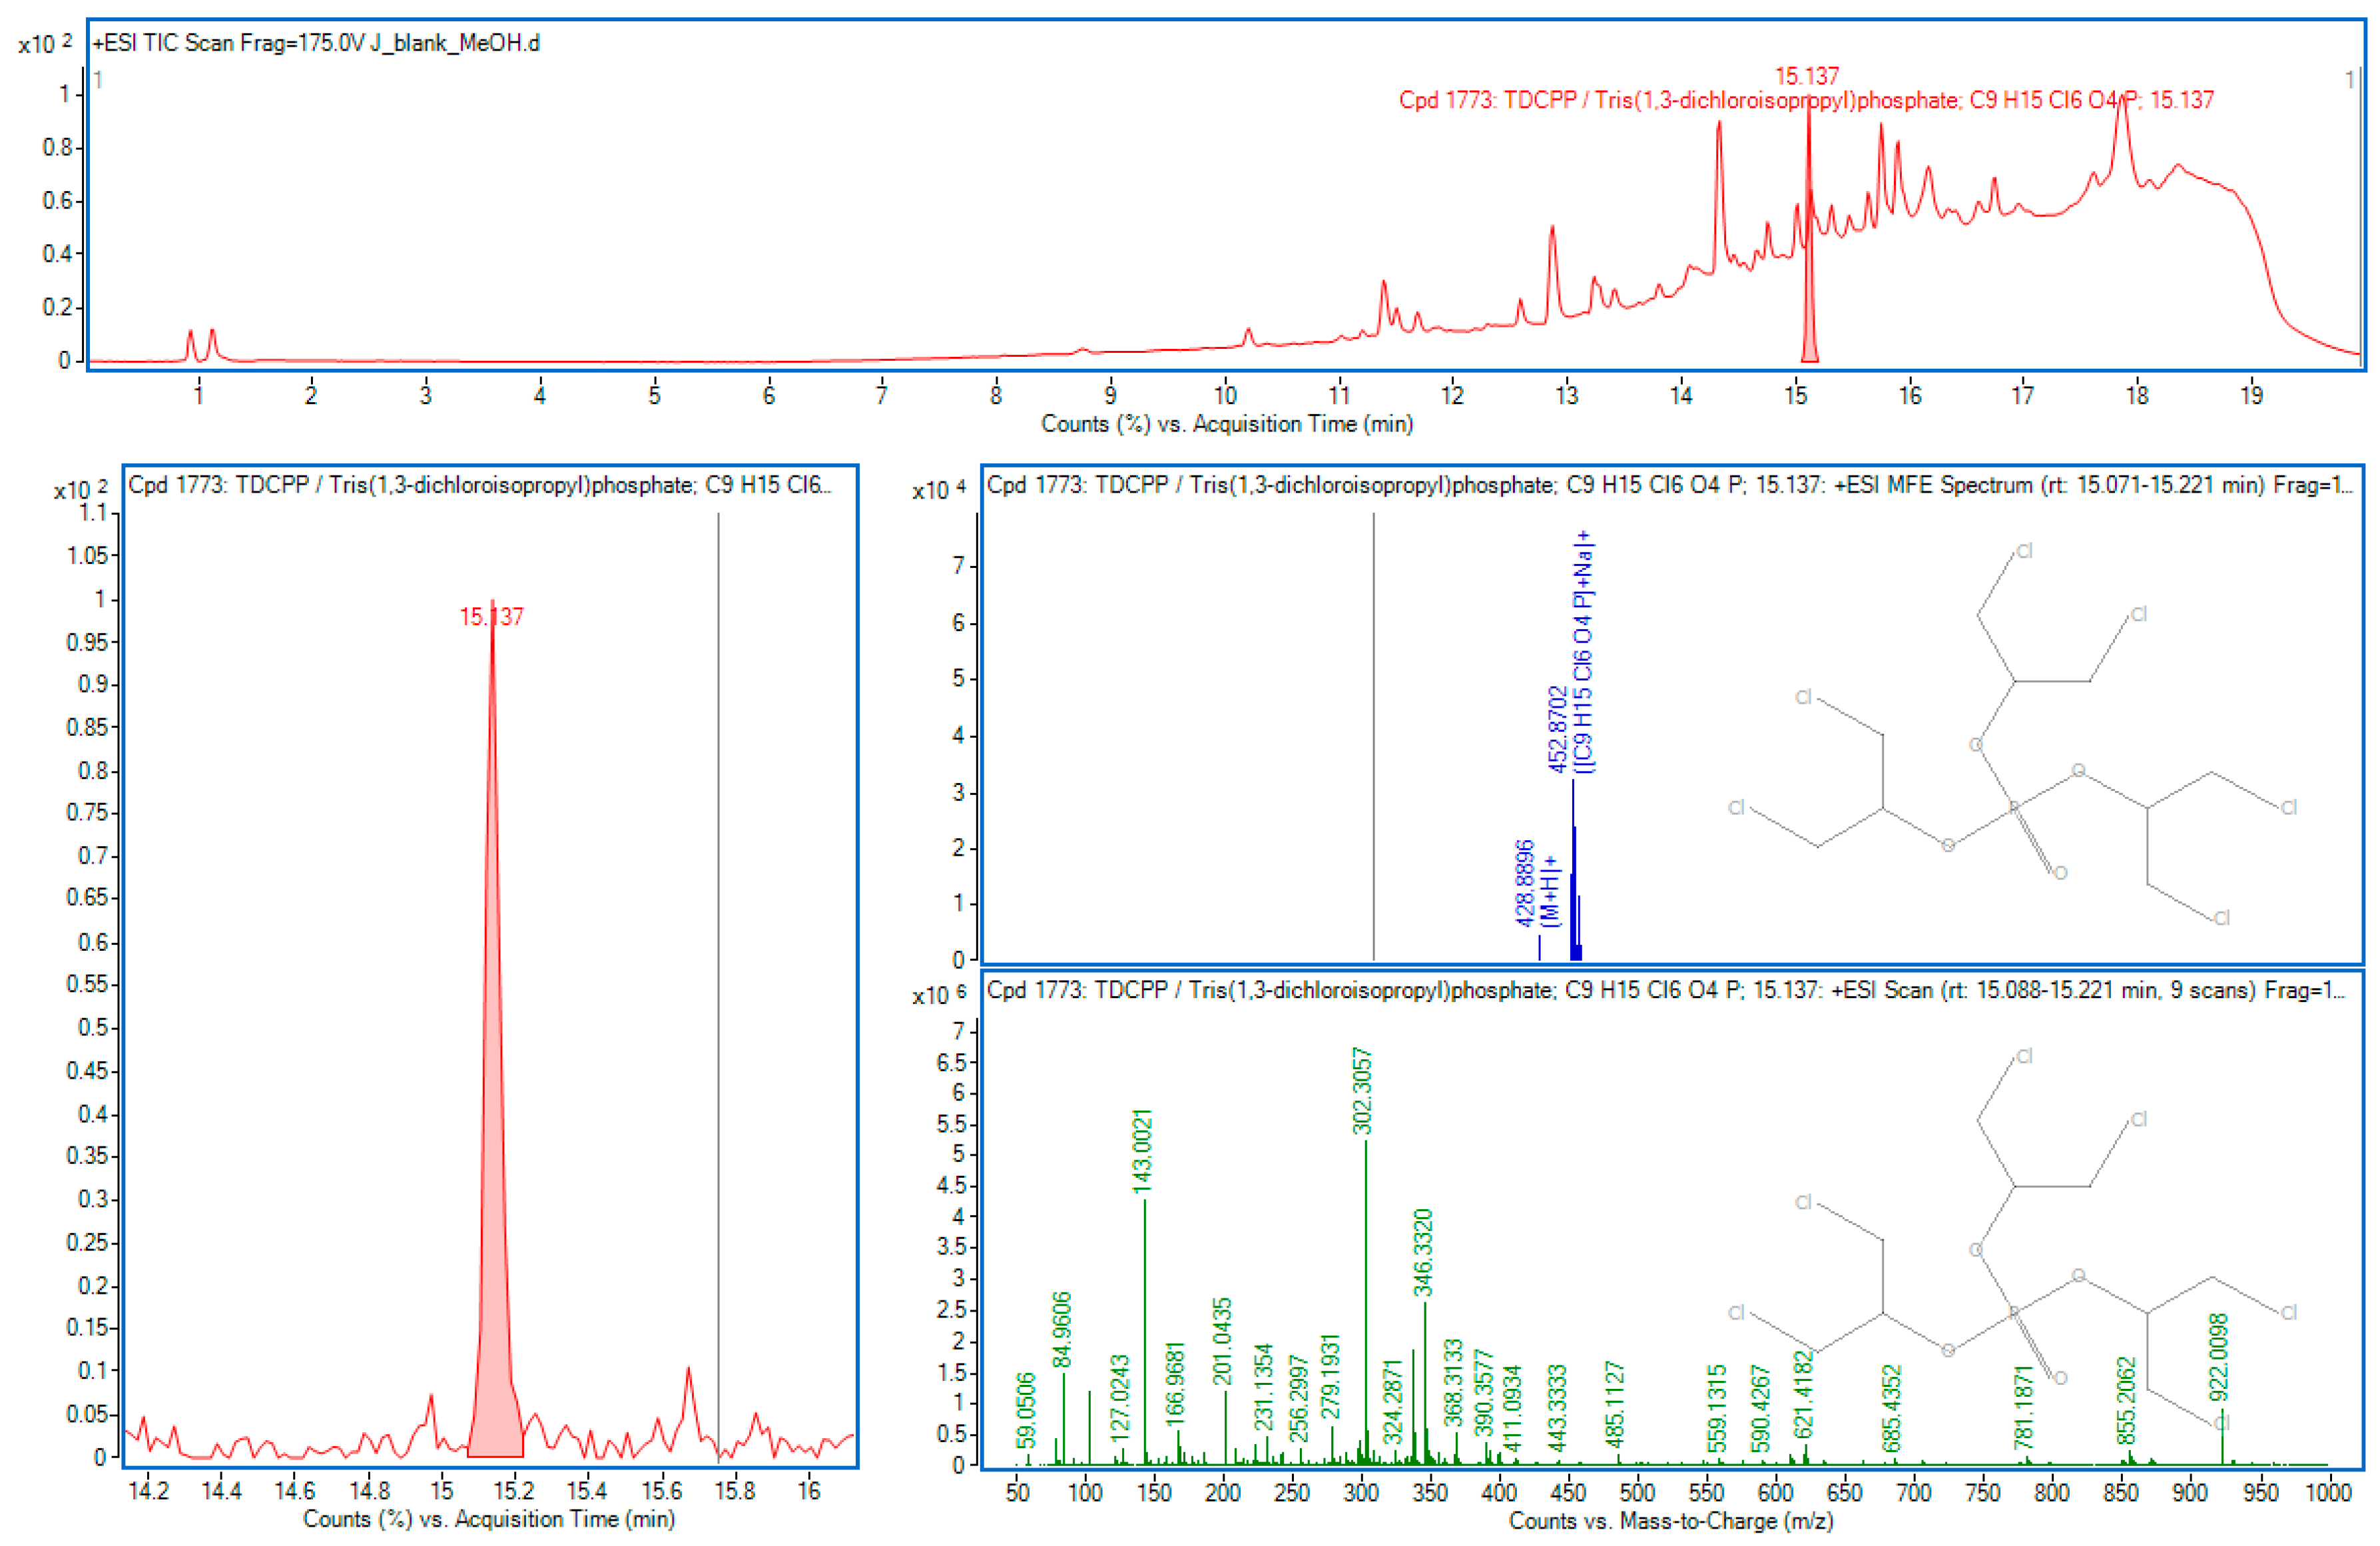Click the blue 452.8702 peak in the MFE spectrum
Screen dimensions: 2380x1546
point(1574,870)
